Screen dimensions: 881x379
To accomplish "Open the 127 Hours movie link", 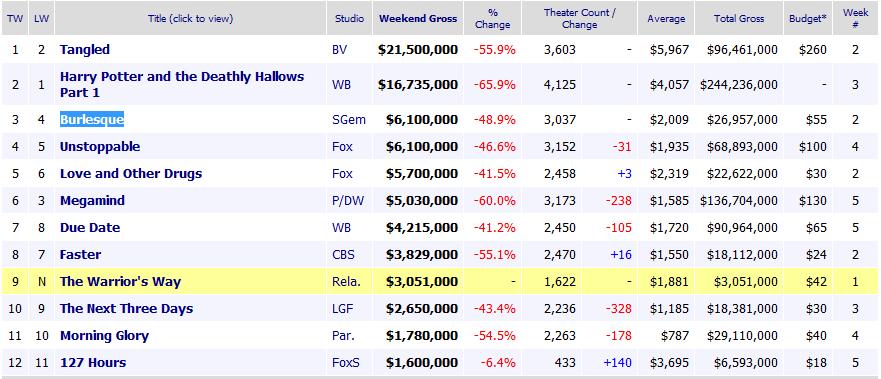I will point(93,362).
